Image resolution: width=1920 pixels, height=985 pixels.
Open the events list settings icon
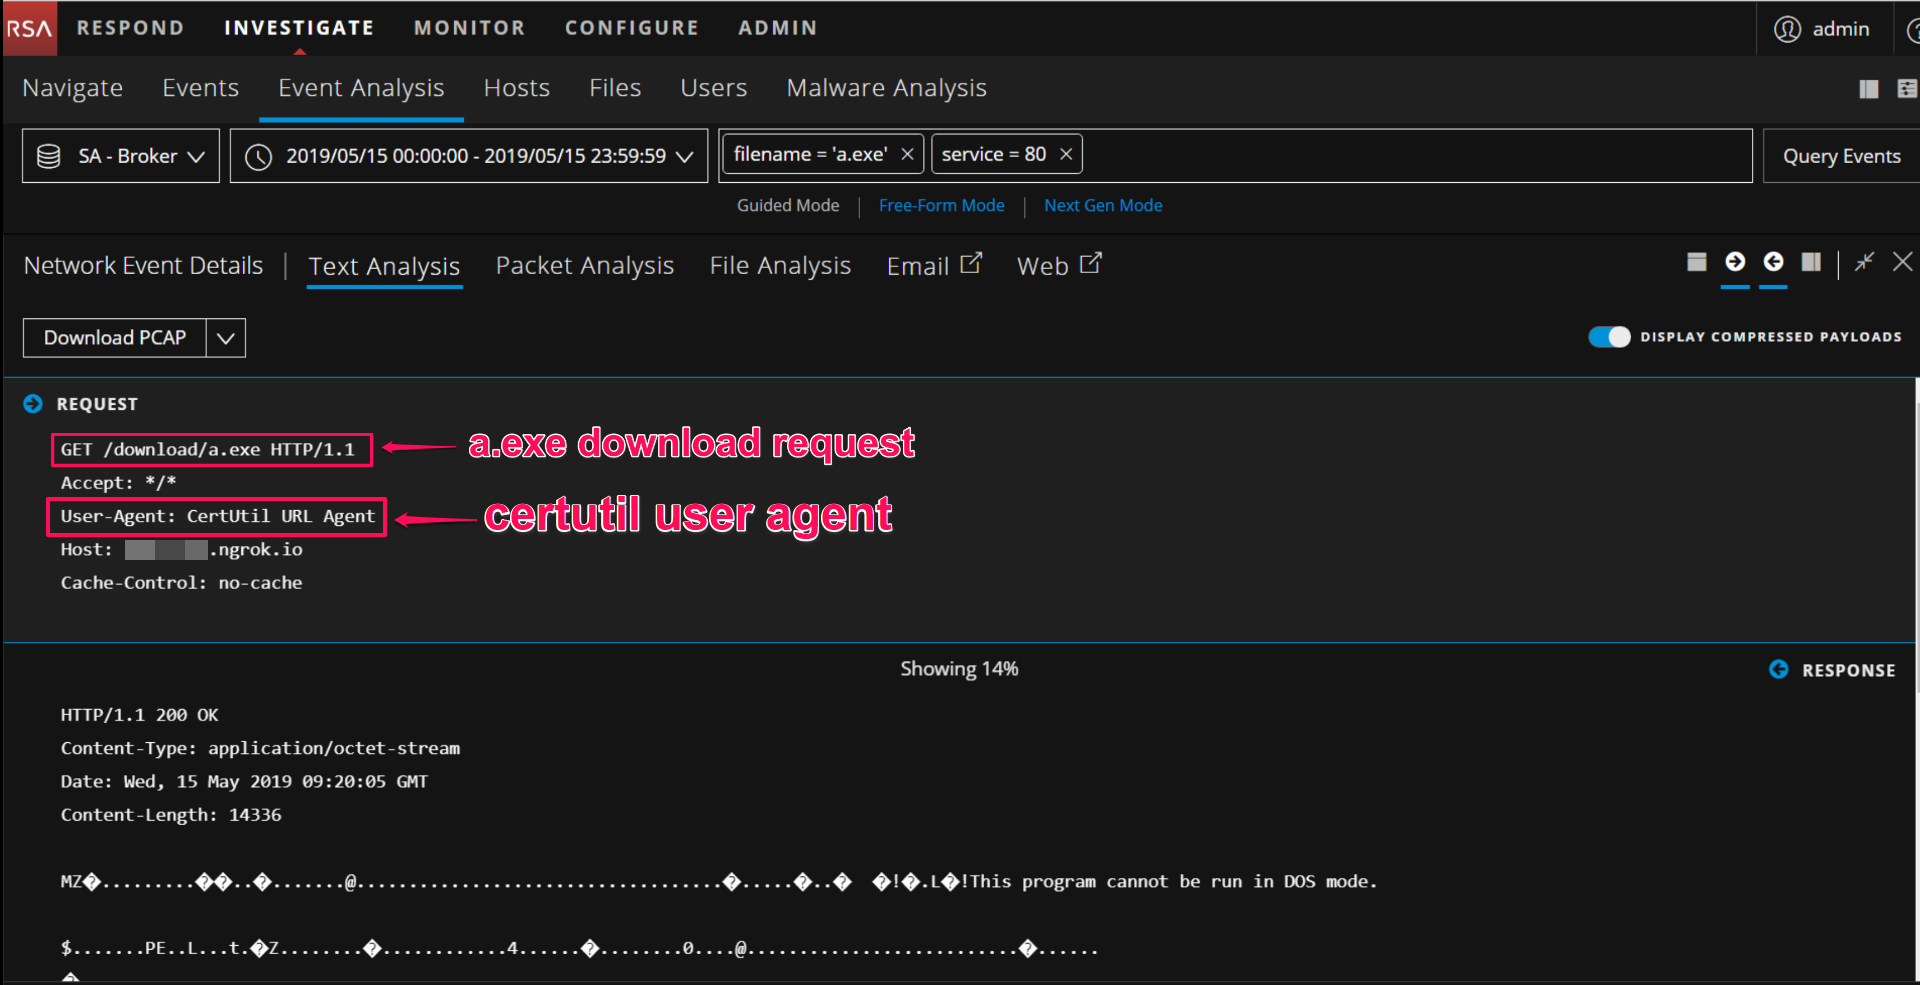[x=1907, y=89]
